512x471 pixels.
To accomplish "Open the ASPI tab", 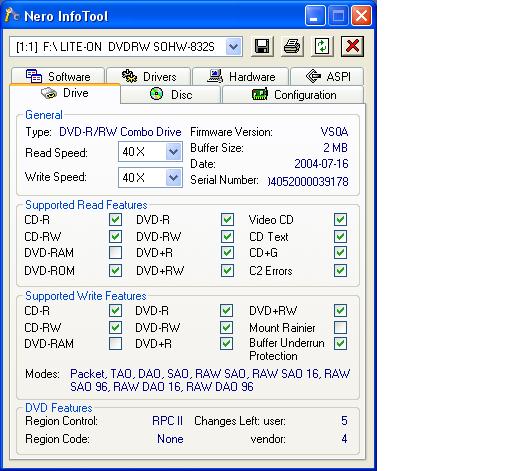I will 327,76.
